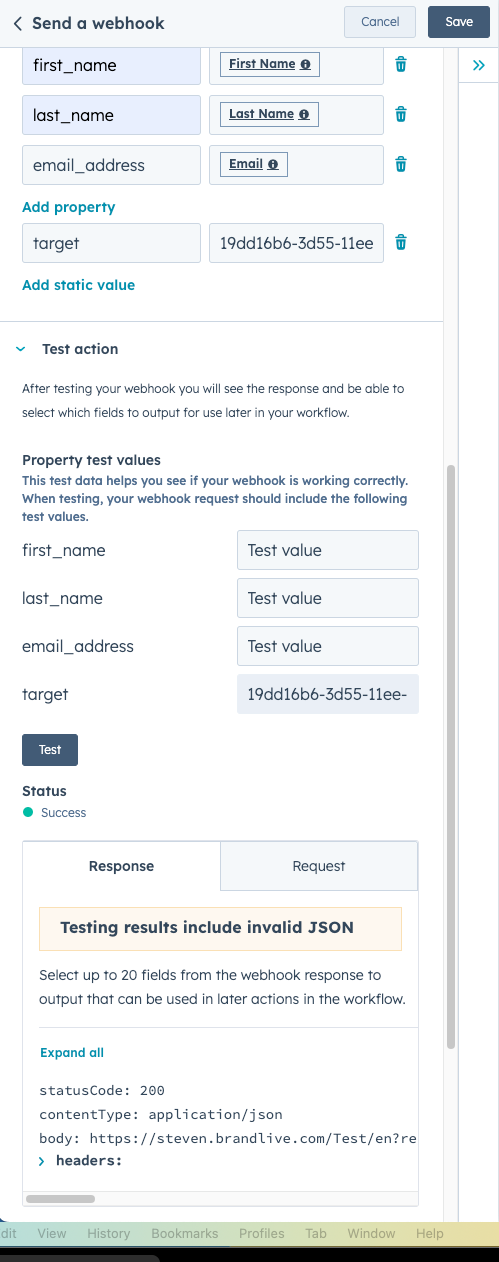Click the first_name test value field
Viewport: 499px width, 1262px height.
pyautogui.click(x=328, y=550)
